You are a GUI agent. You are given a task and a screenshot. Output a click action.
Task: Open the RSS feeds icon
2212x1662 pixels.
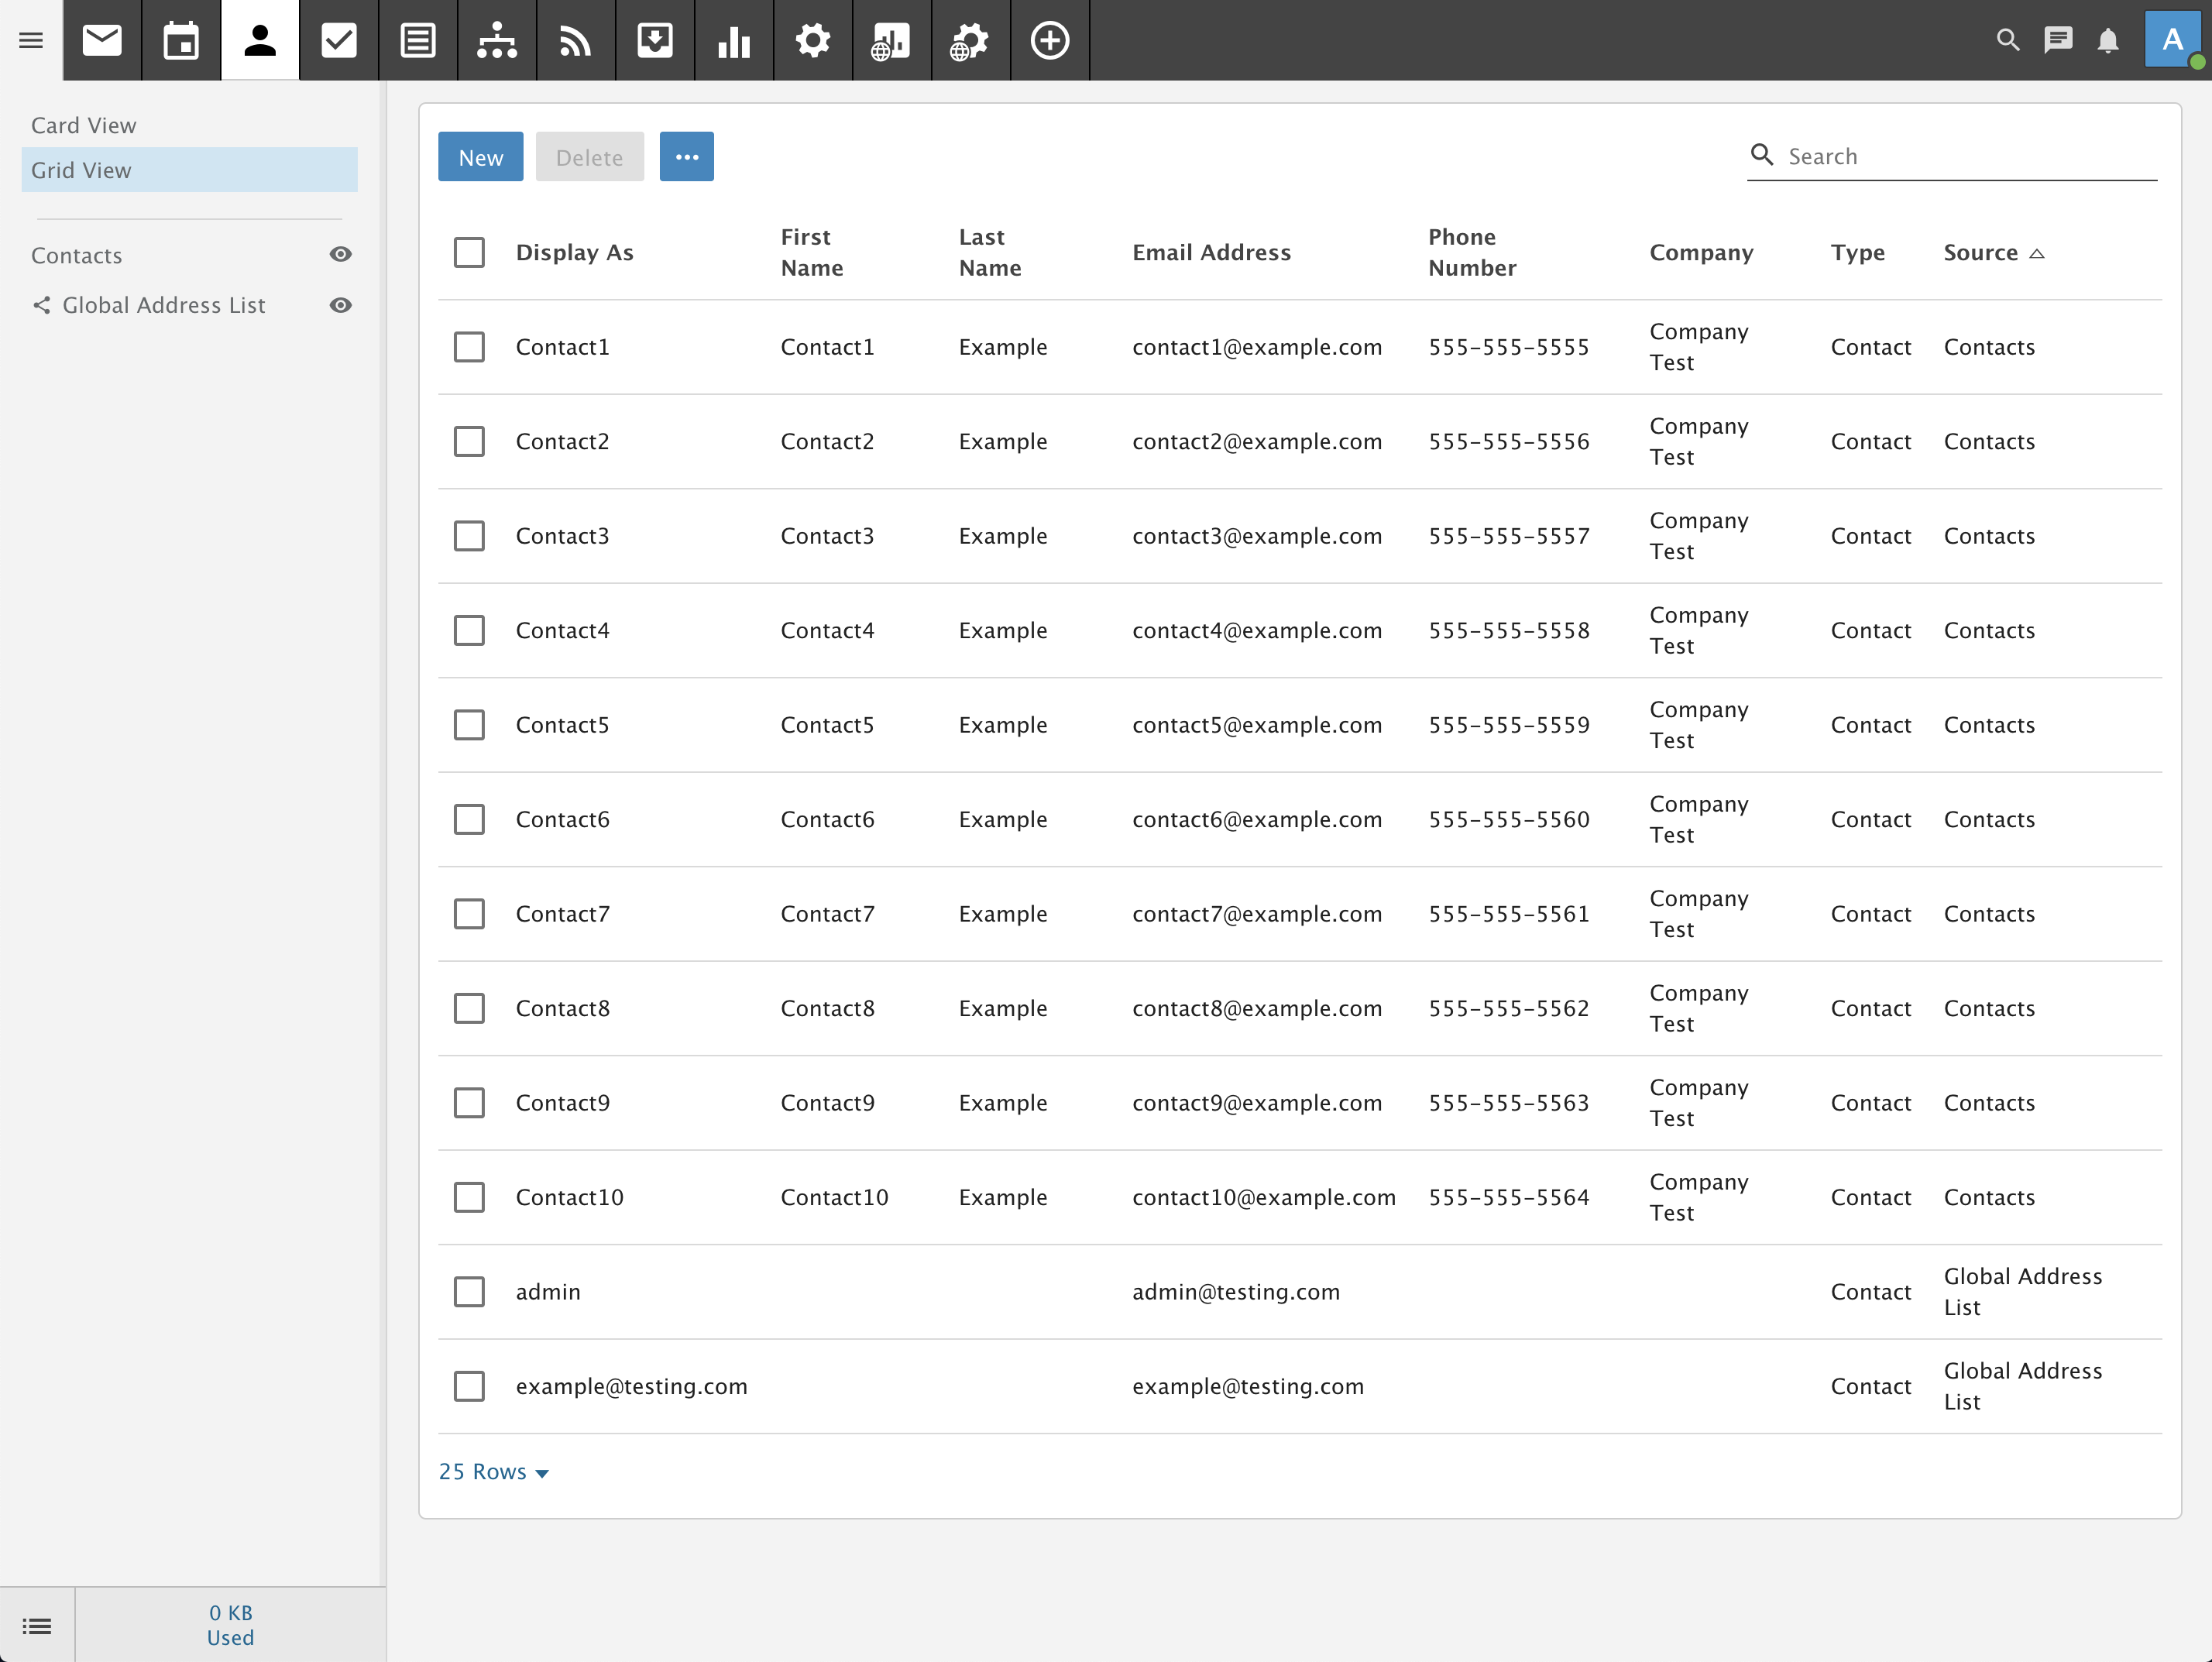576,40
